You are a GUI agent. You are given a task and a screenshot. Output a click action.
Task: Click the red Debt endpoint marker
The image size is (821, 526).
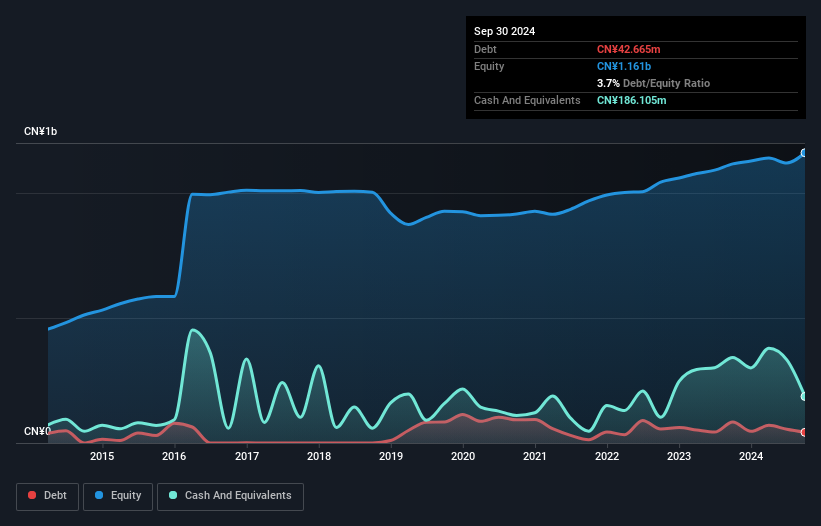coord(804,432)
